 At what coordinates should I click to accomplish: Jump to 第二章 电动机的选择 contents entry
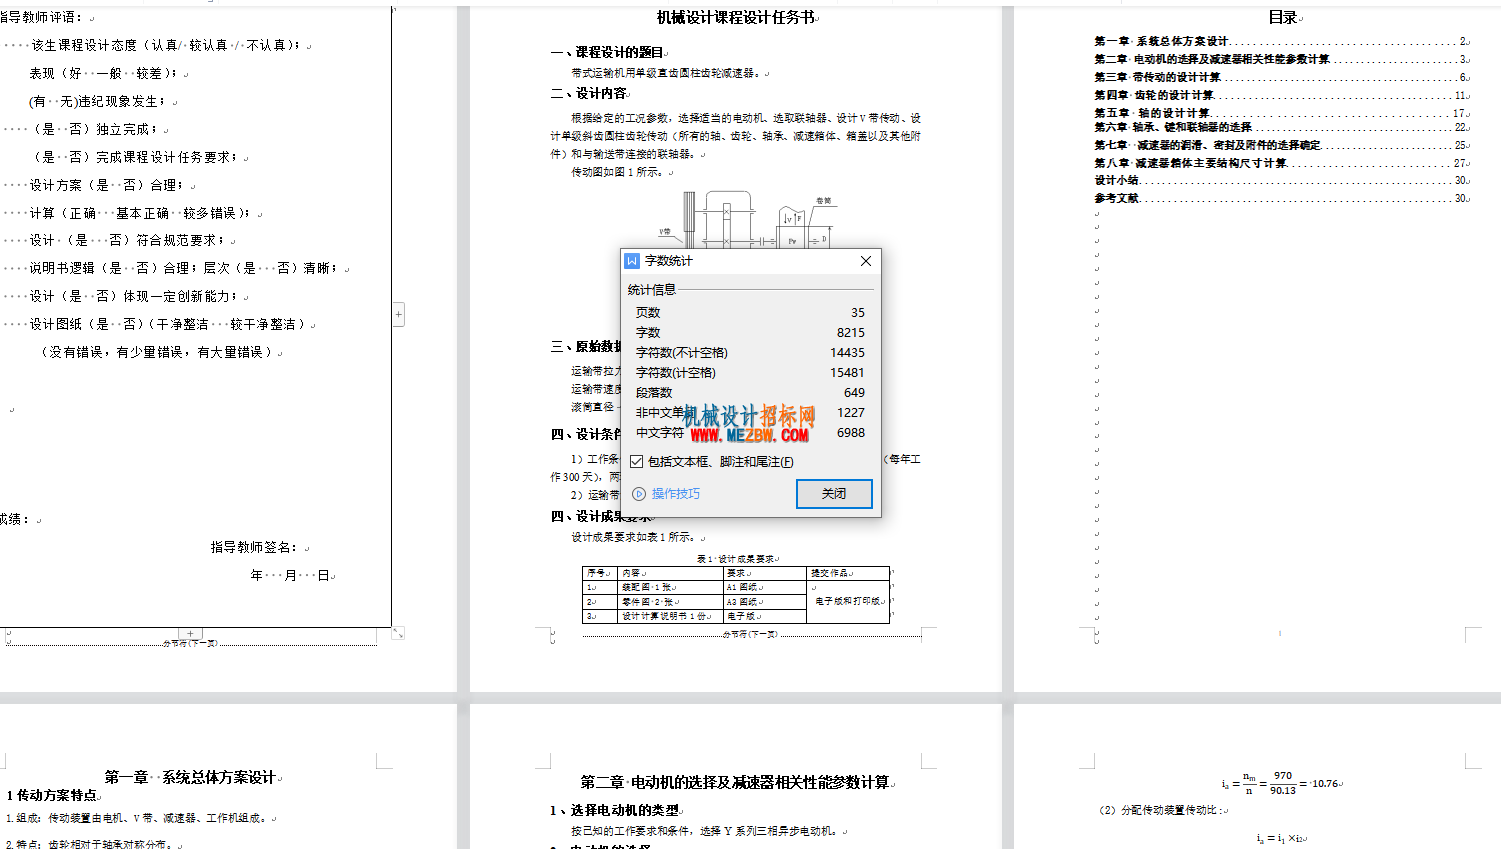[x=1281, y=59]
